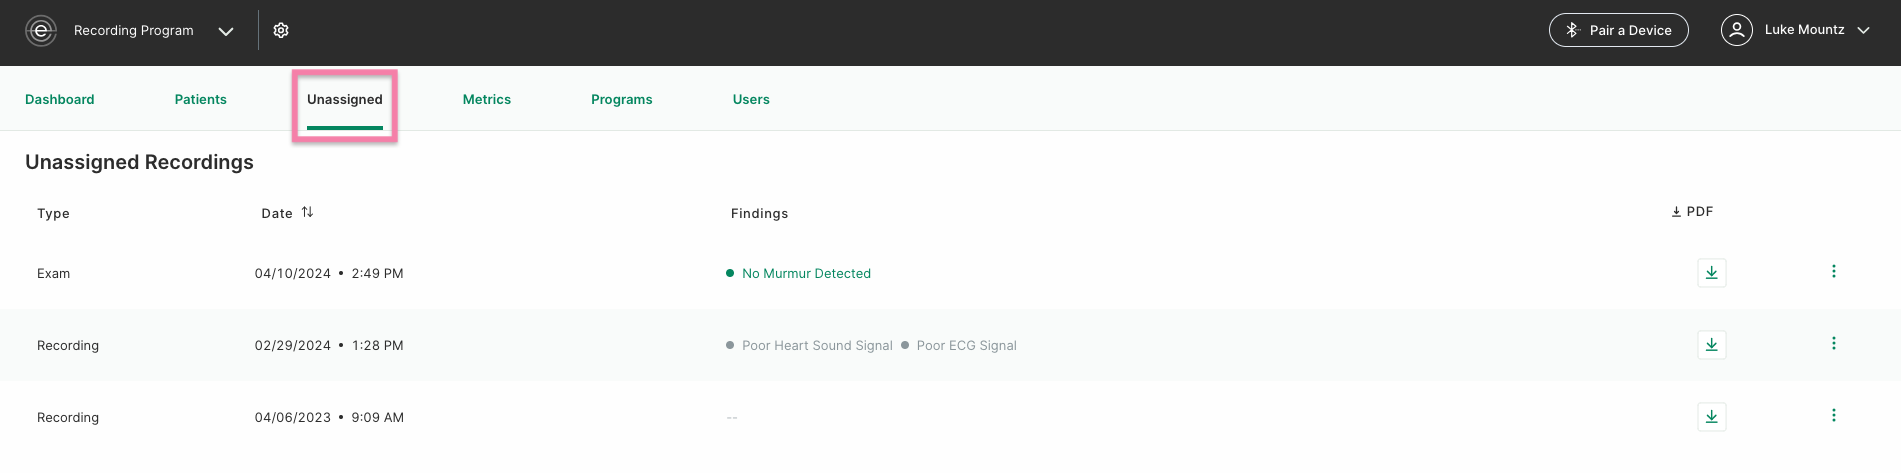
Task: Download PDF for 02/29/2024 recording
Action: 1711,345
